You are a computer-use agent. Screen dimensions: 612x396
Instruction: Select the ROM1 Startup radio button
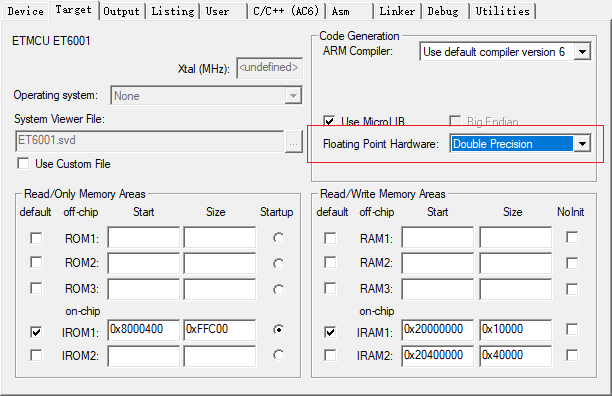[x=278, y=238]
